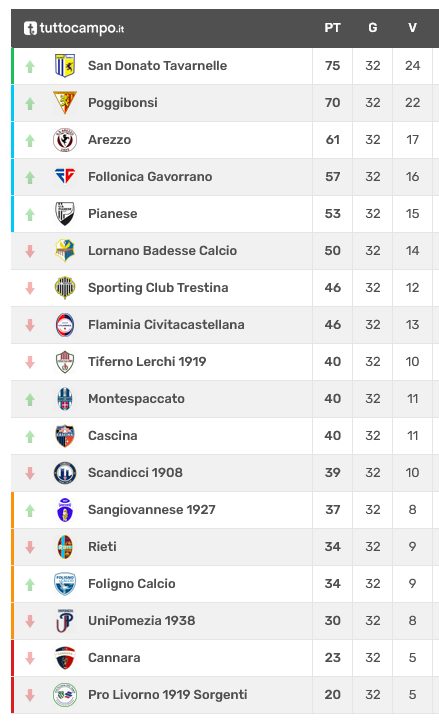This screenshot has height=724, width=439.
Task: Click the red down arrow beside Rieti
Action: 30,547
